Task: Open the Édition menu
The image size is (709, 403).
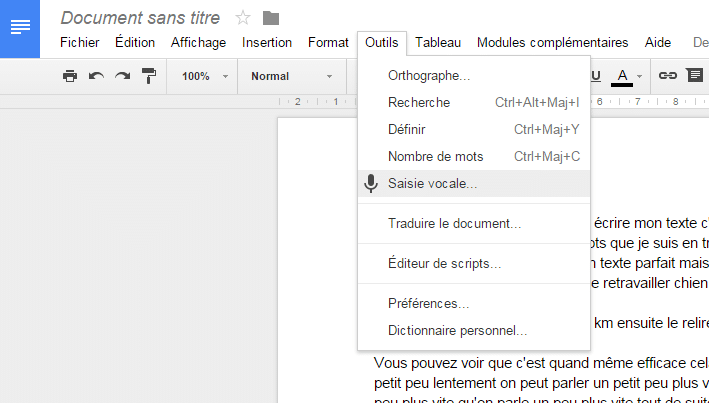Action: (x=135, y=43)
